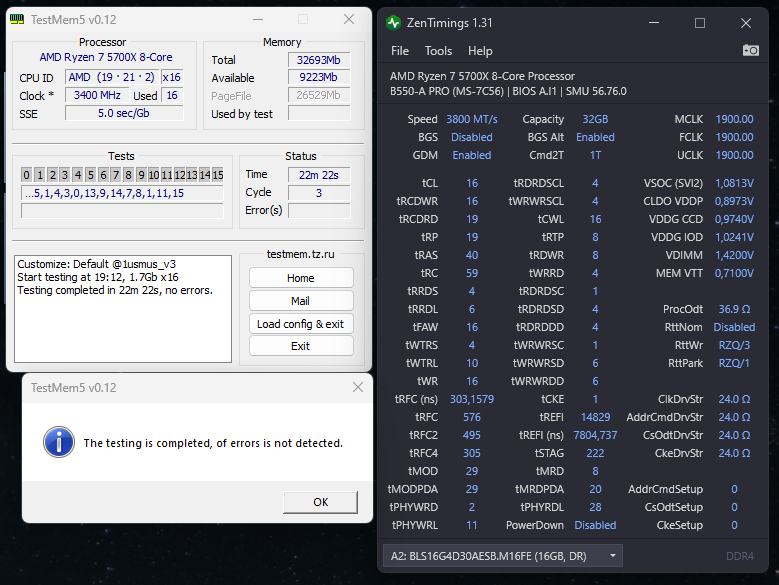Click the blue info icon in dialog

(59, 441)
